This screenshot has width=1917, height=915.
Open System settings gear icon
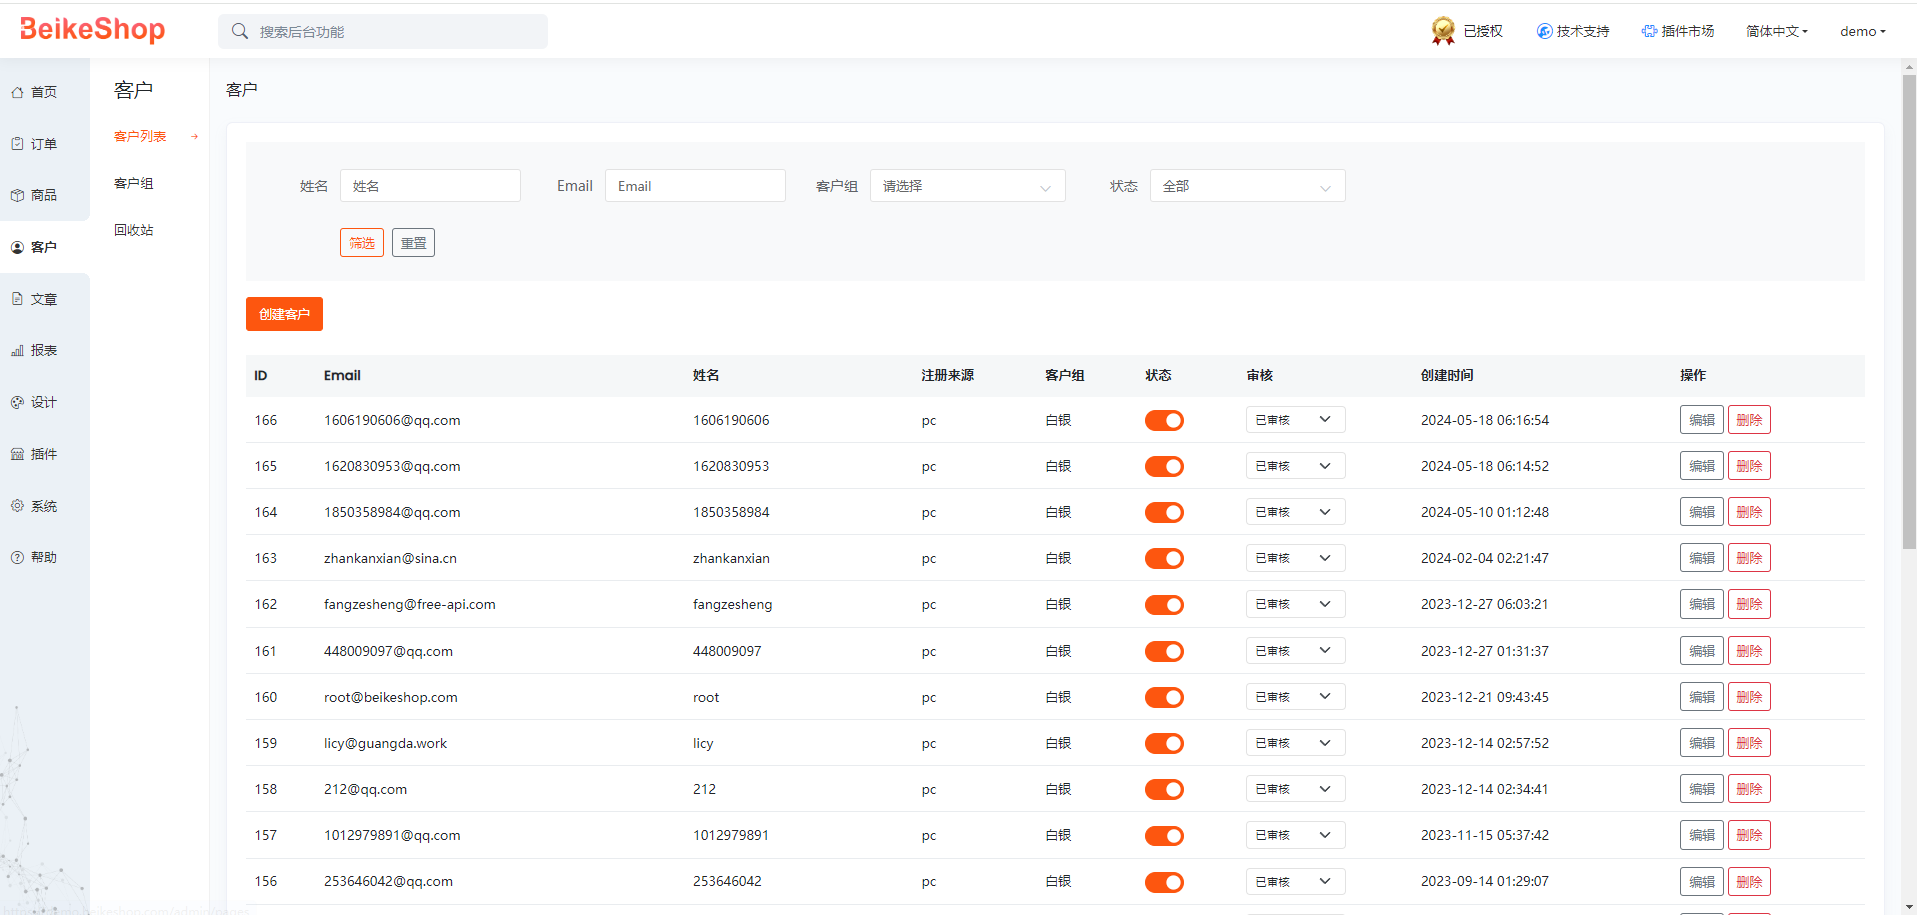17,506
